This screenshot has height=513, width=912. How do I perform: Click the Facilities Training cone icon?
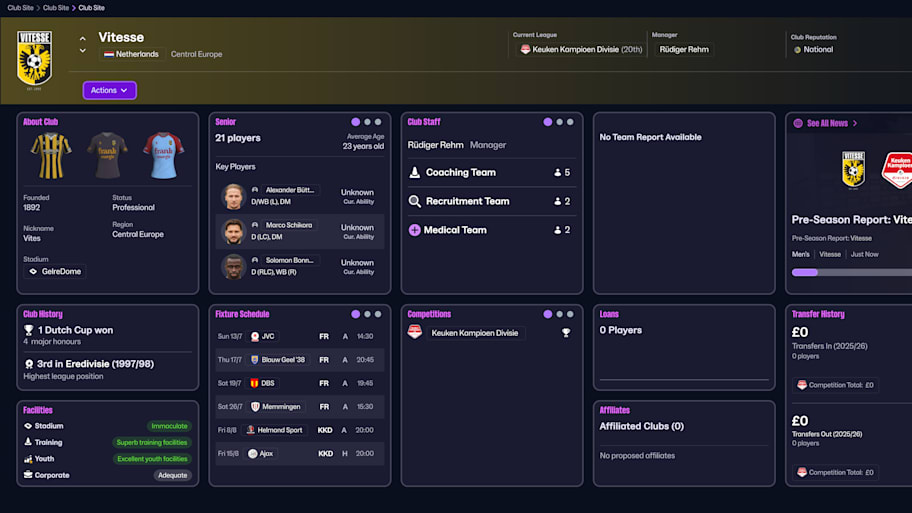(28, 442)
